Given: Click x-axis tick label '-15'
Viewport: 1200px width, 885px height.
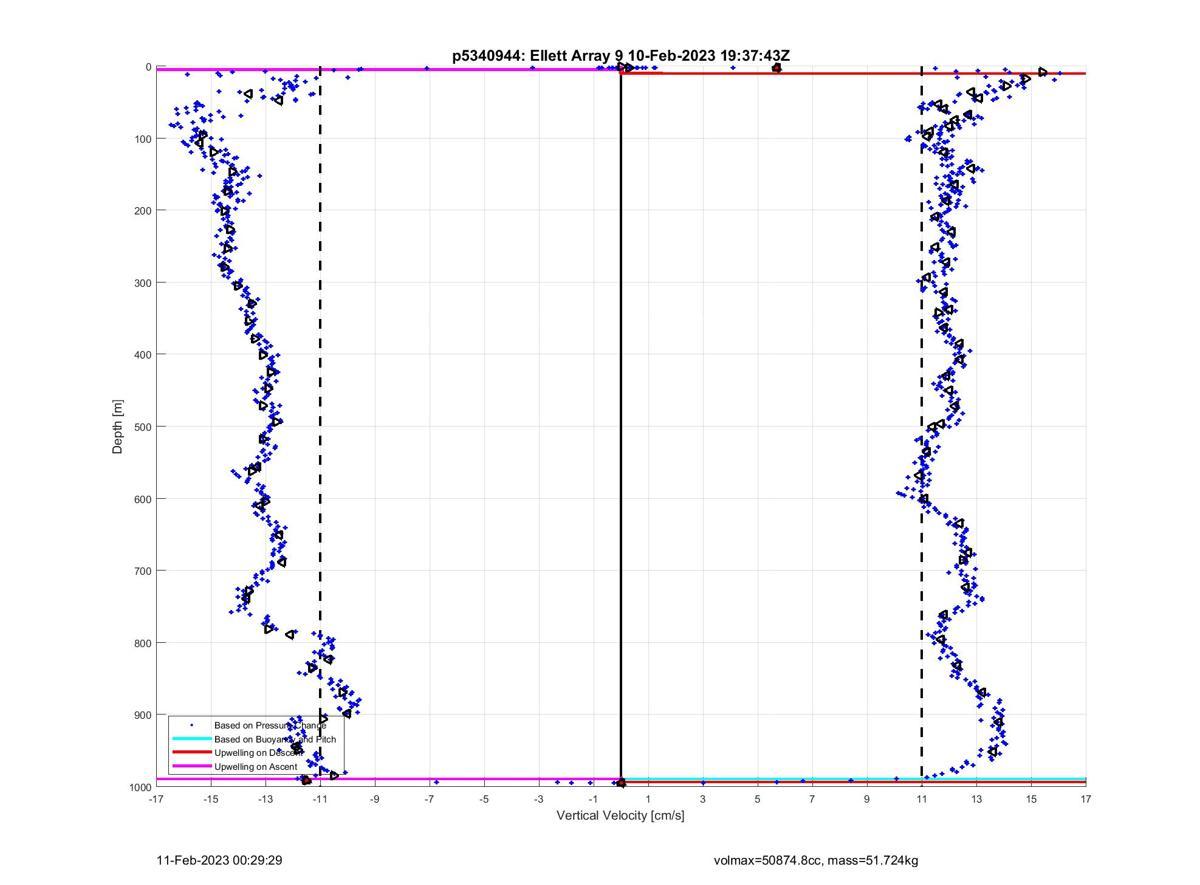Looking at the screenshot, I should click(211, 799).
